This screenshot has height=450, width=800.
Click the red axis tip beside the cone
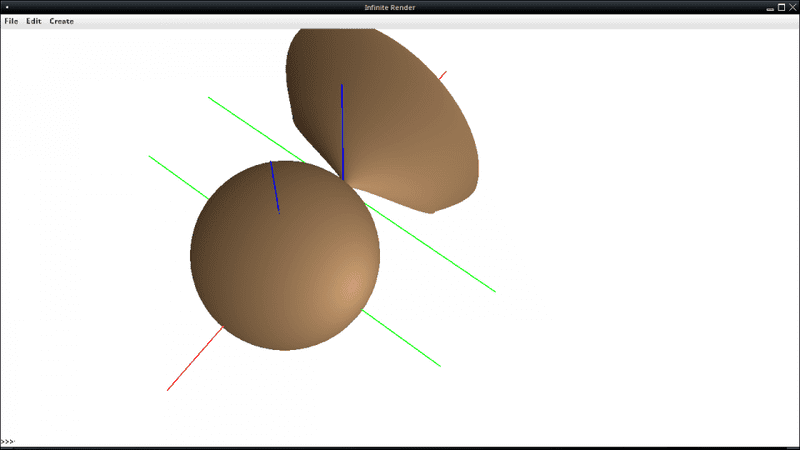click(x=442, y=74)
